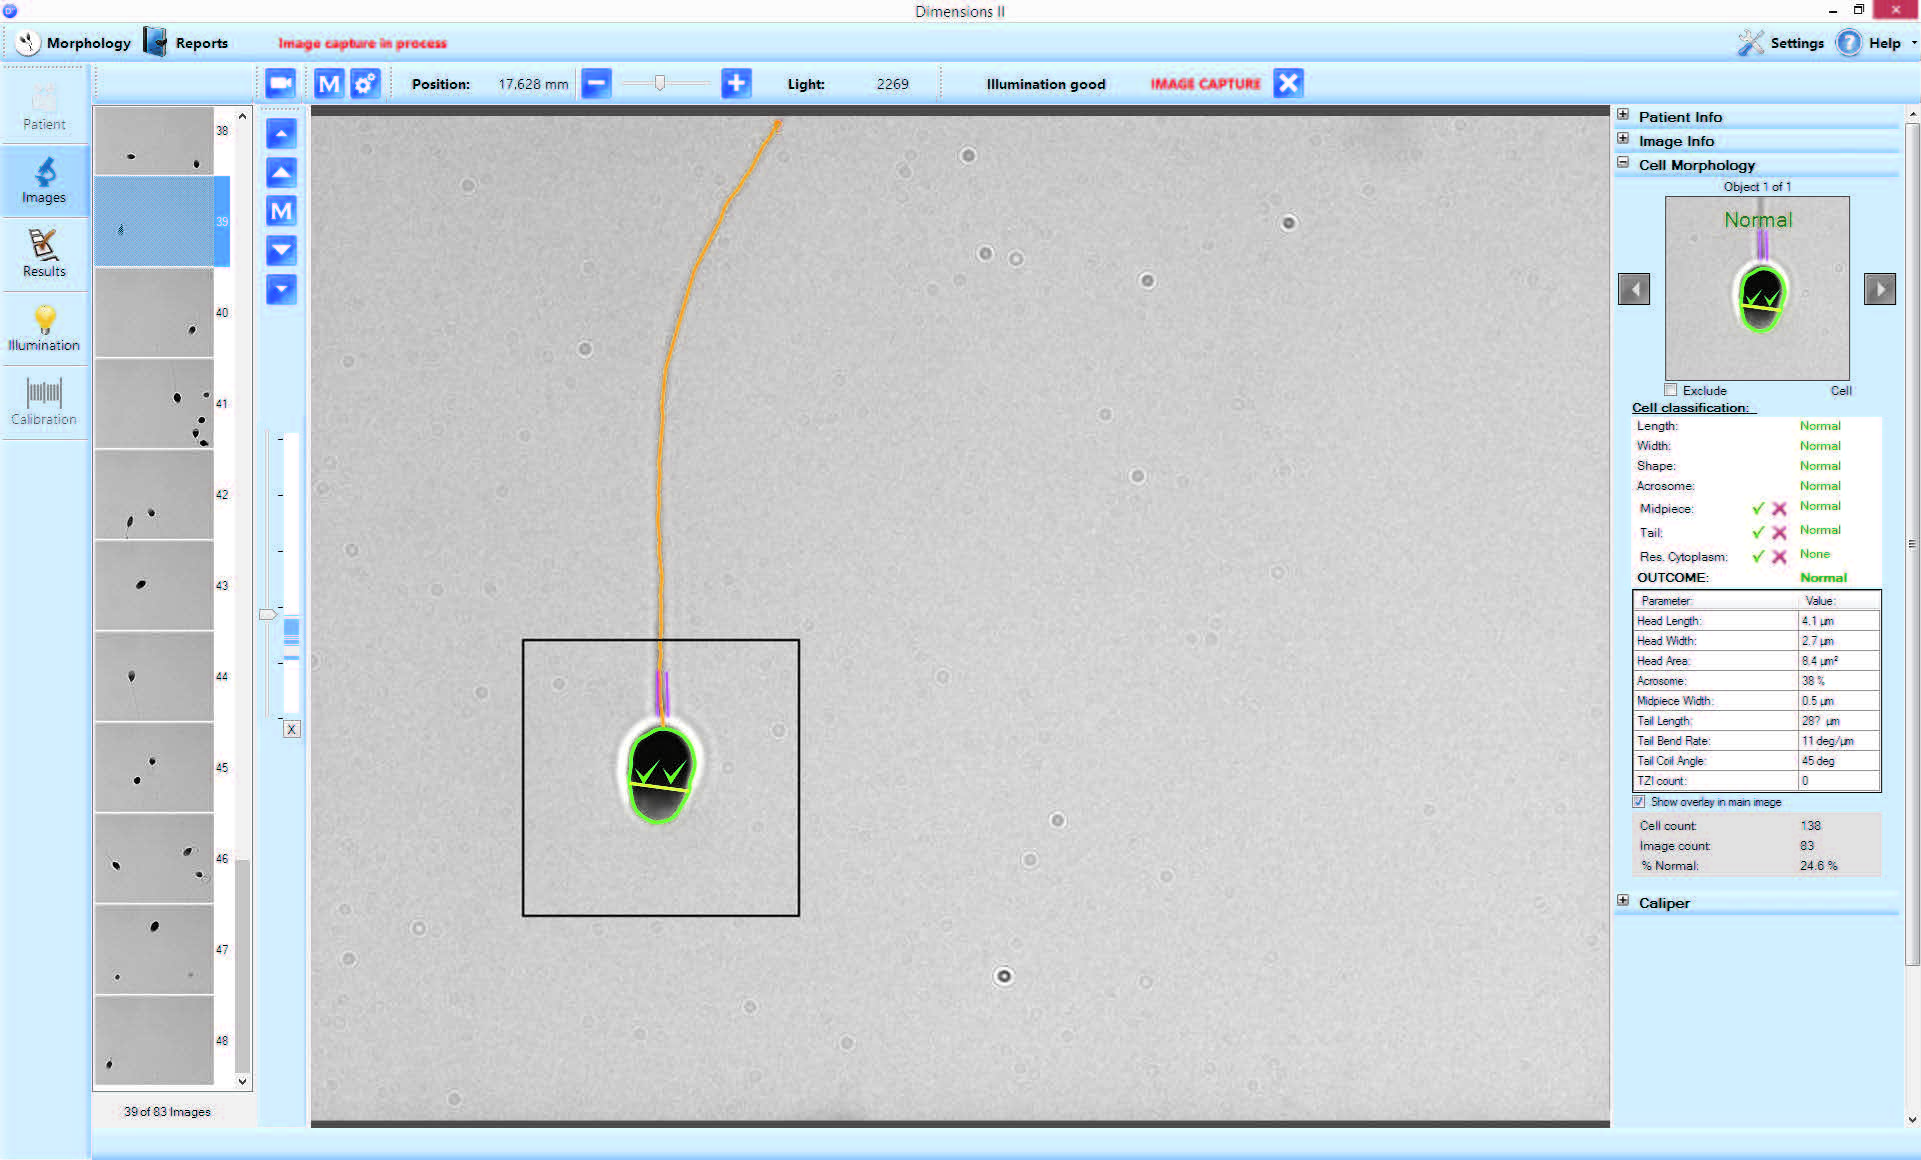Open Settings
Screen dimensions: 1921x1160
pos(1782,43)
